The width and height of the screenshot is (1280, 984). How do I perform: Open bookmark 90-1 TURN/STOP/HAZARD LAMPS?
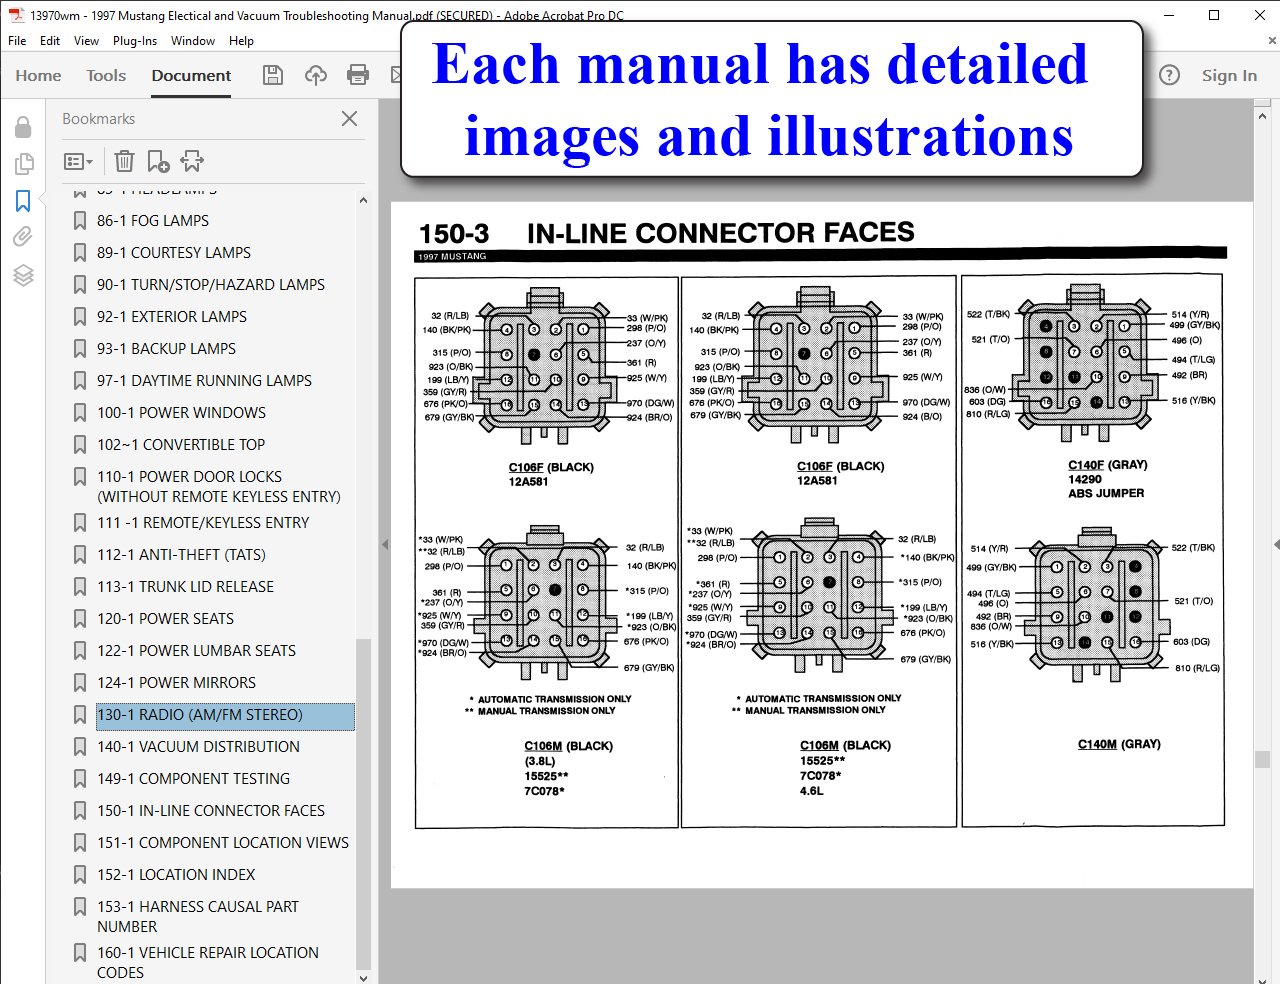[211, 285]
